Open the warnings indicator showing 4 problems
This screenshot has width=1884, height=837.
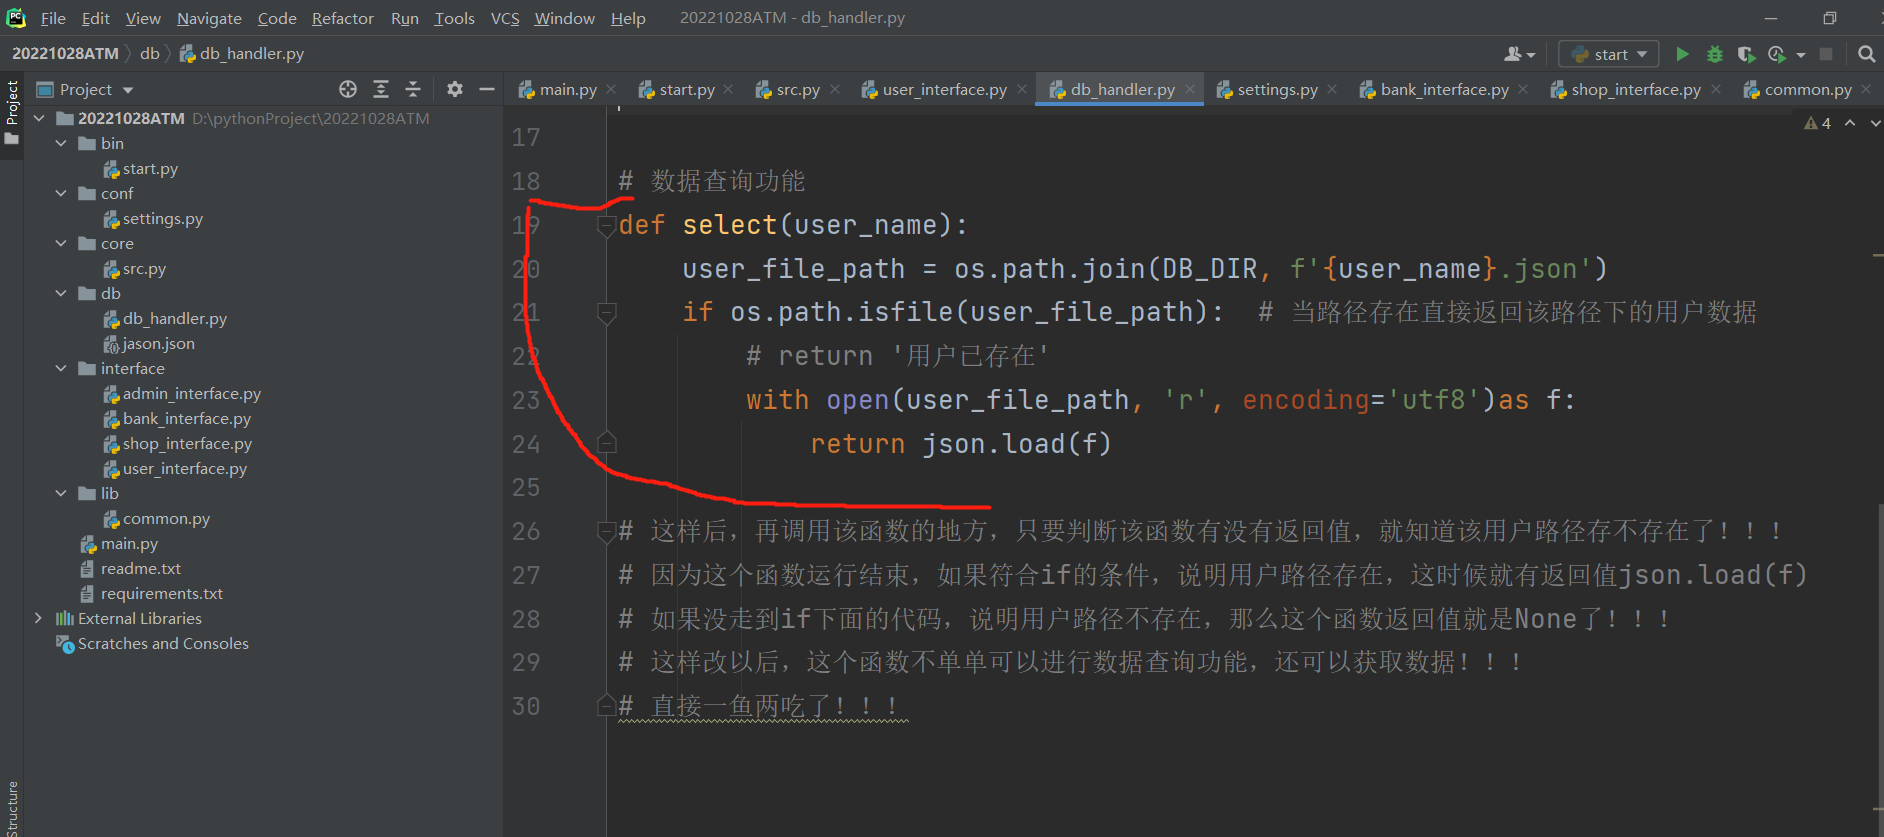(1817, 123)
